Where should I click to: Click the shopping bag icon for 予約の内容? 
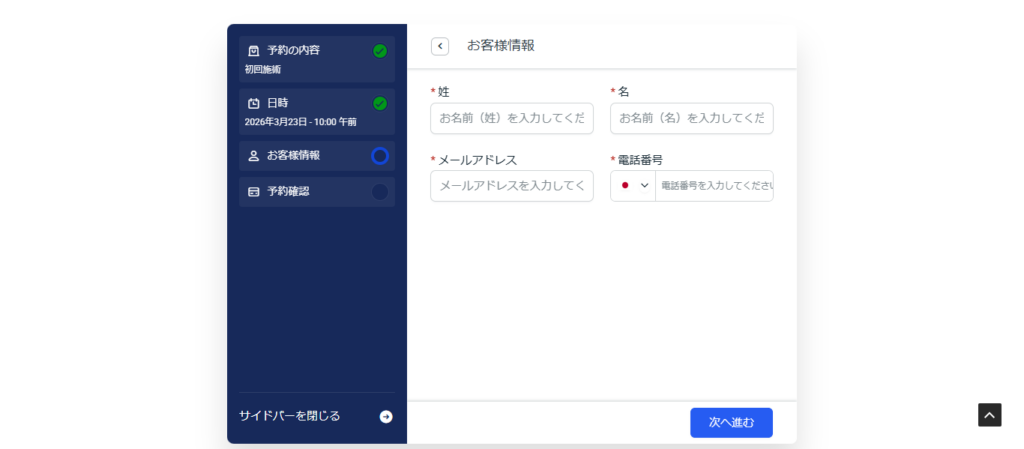(253, 51)
